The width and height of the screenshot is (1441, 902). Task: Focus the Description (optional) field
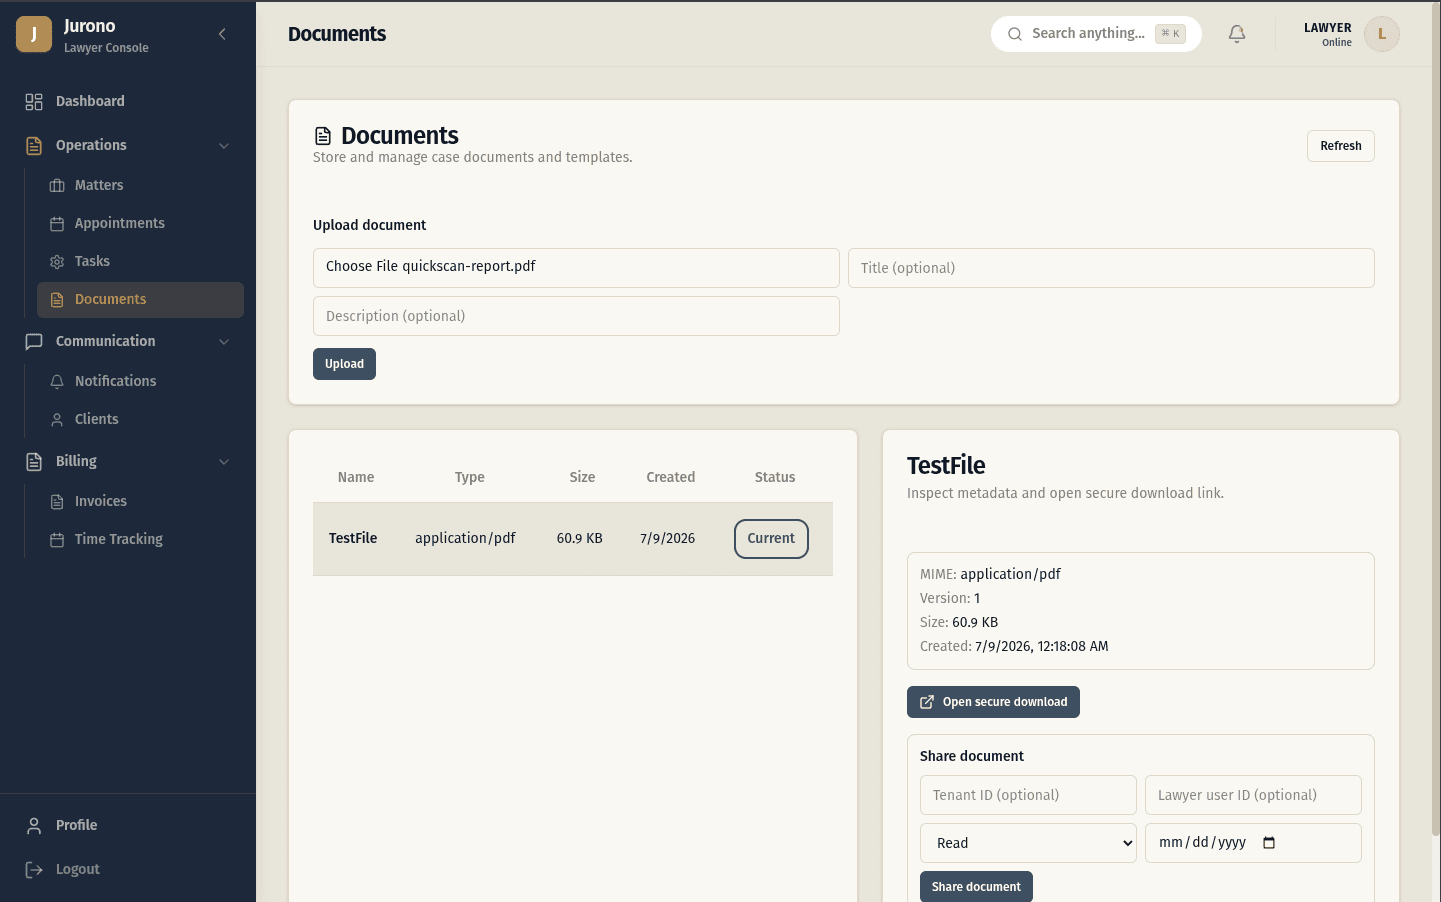[576, 316]
